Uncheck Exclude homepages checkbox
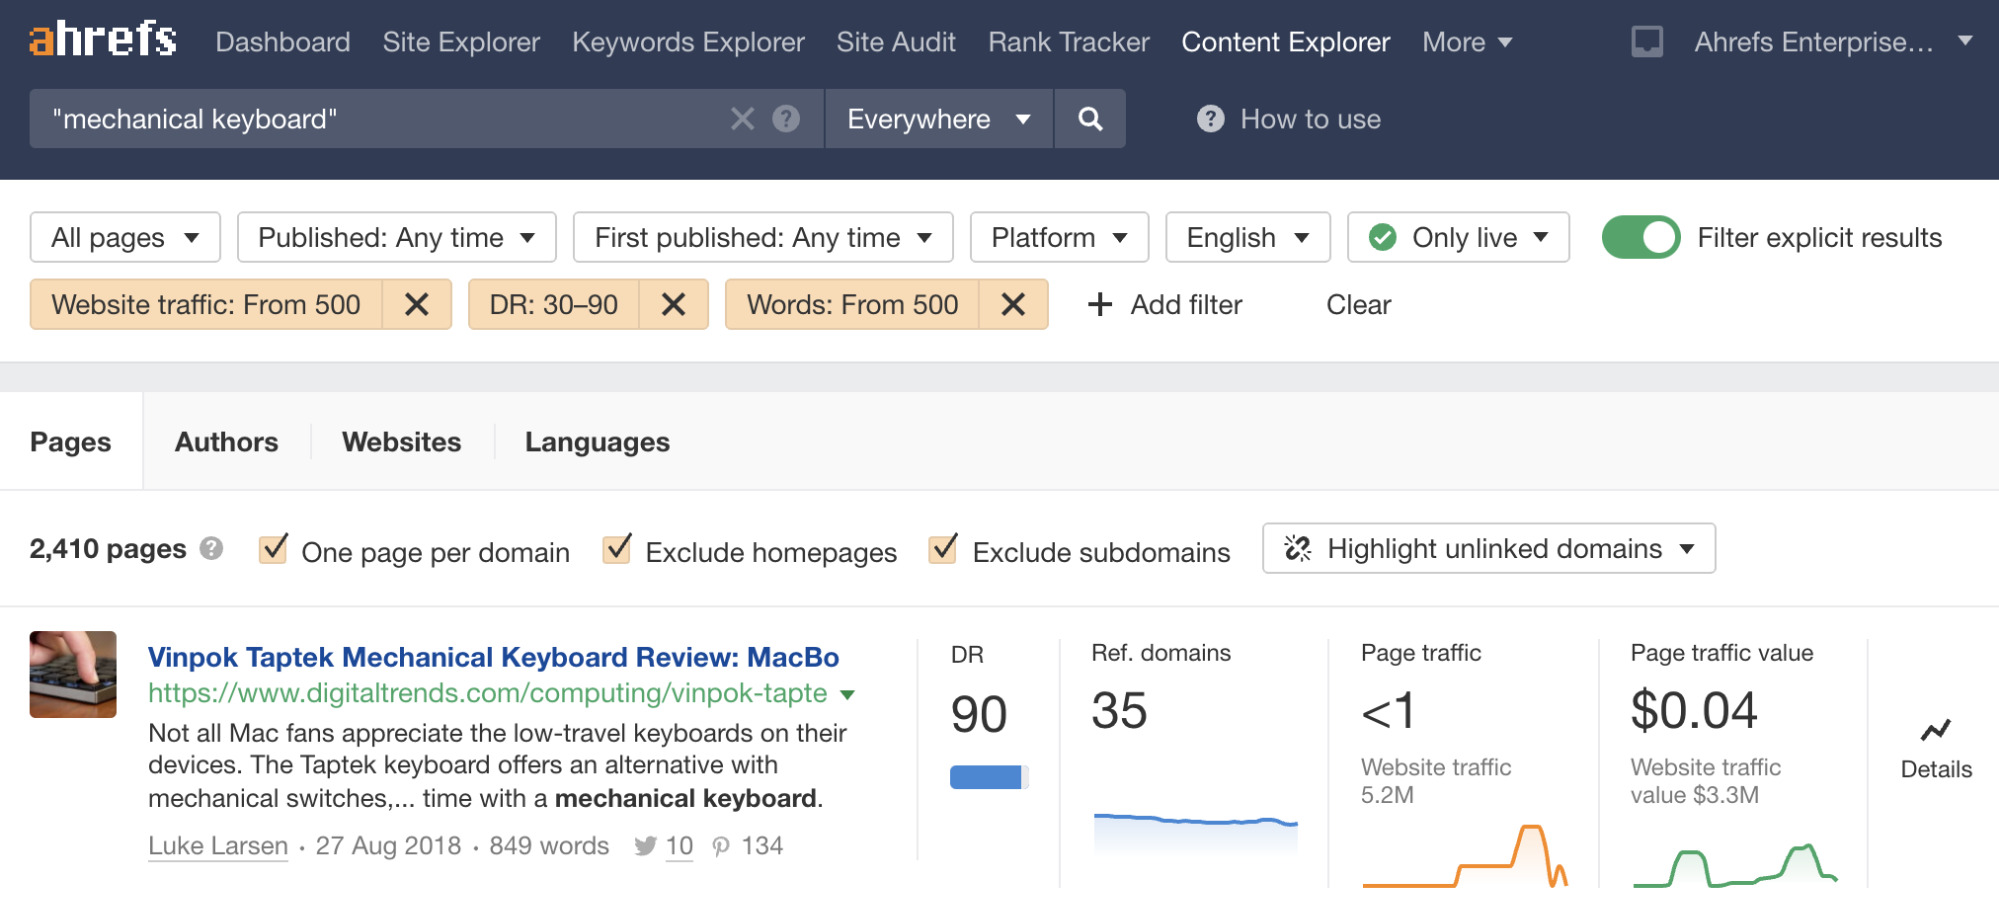 pyautogui.click(x=617, y=550)
